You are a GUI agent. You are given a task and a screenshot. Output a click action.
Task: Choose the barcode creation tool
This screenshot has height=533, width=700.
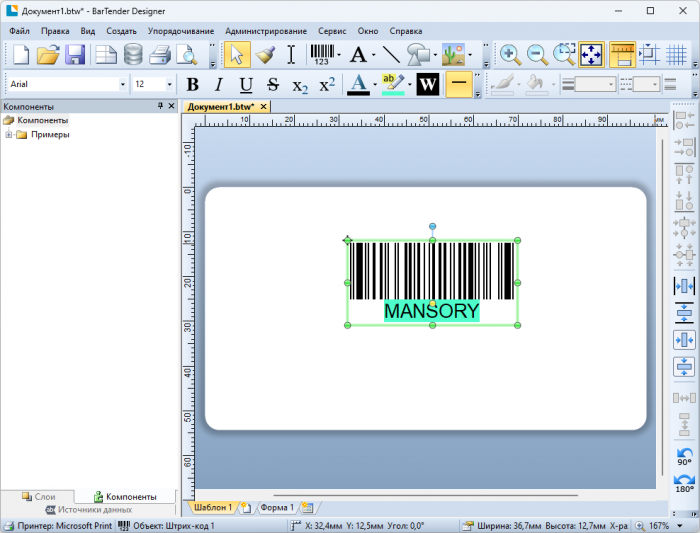click(322, 55)
